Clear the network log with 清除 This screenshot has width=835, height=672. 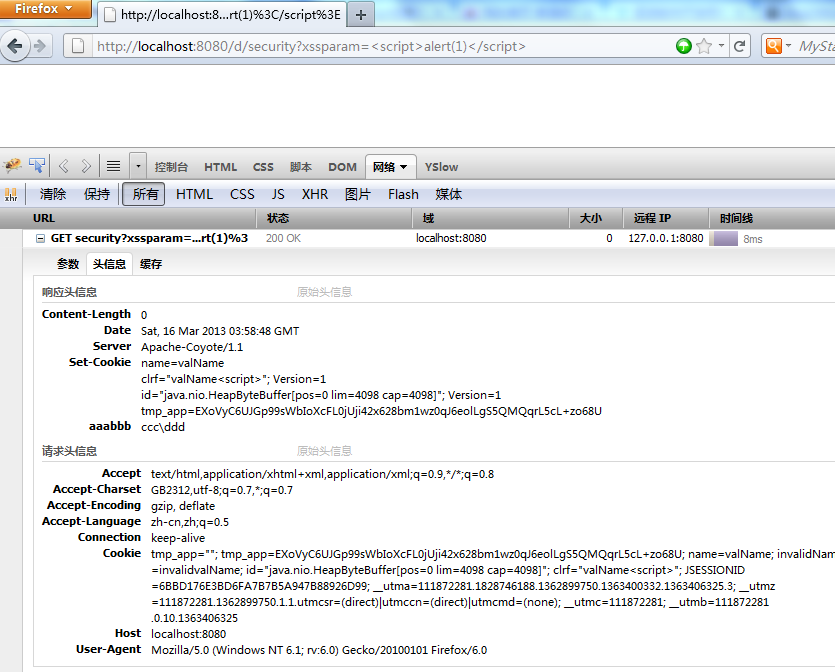[x=53, y=194]
